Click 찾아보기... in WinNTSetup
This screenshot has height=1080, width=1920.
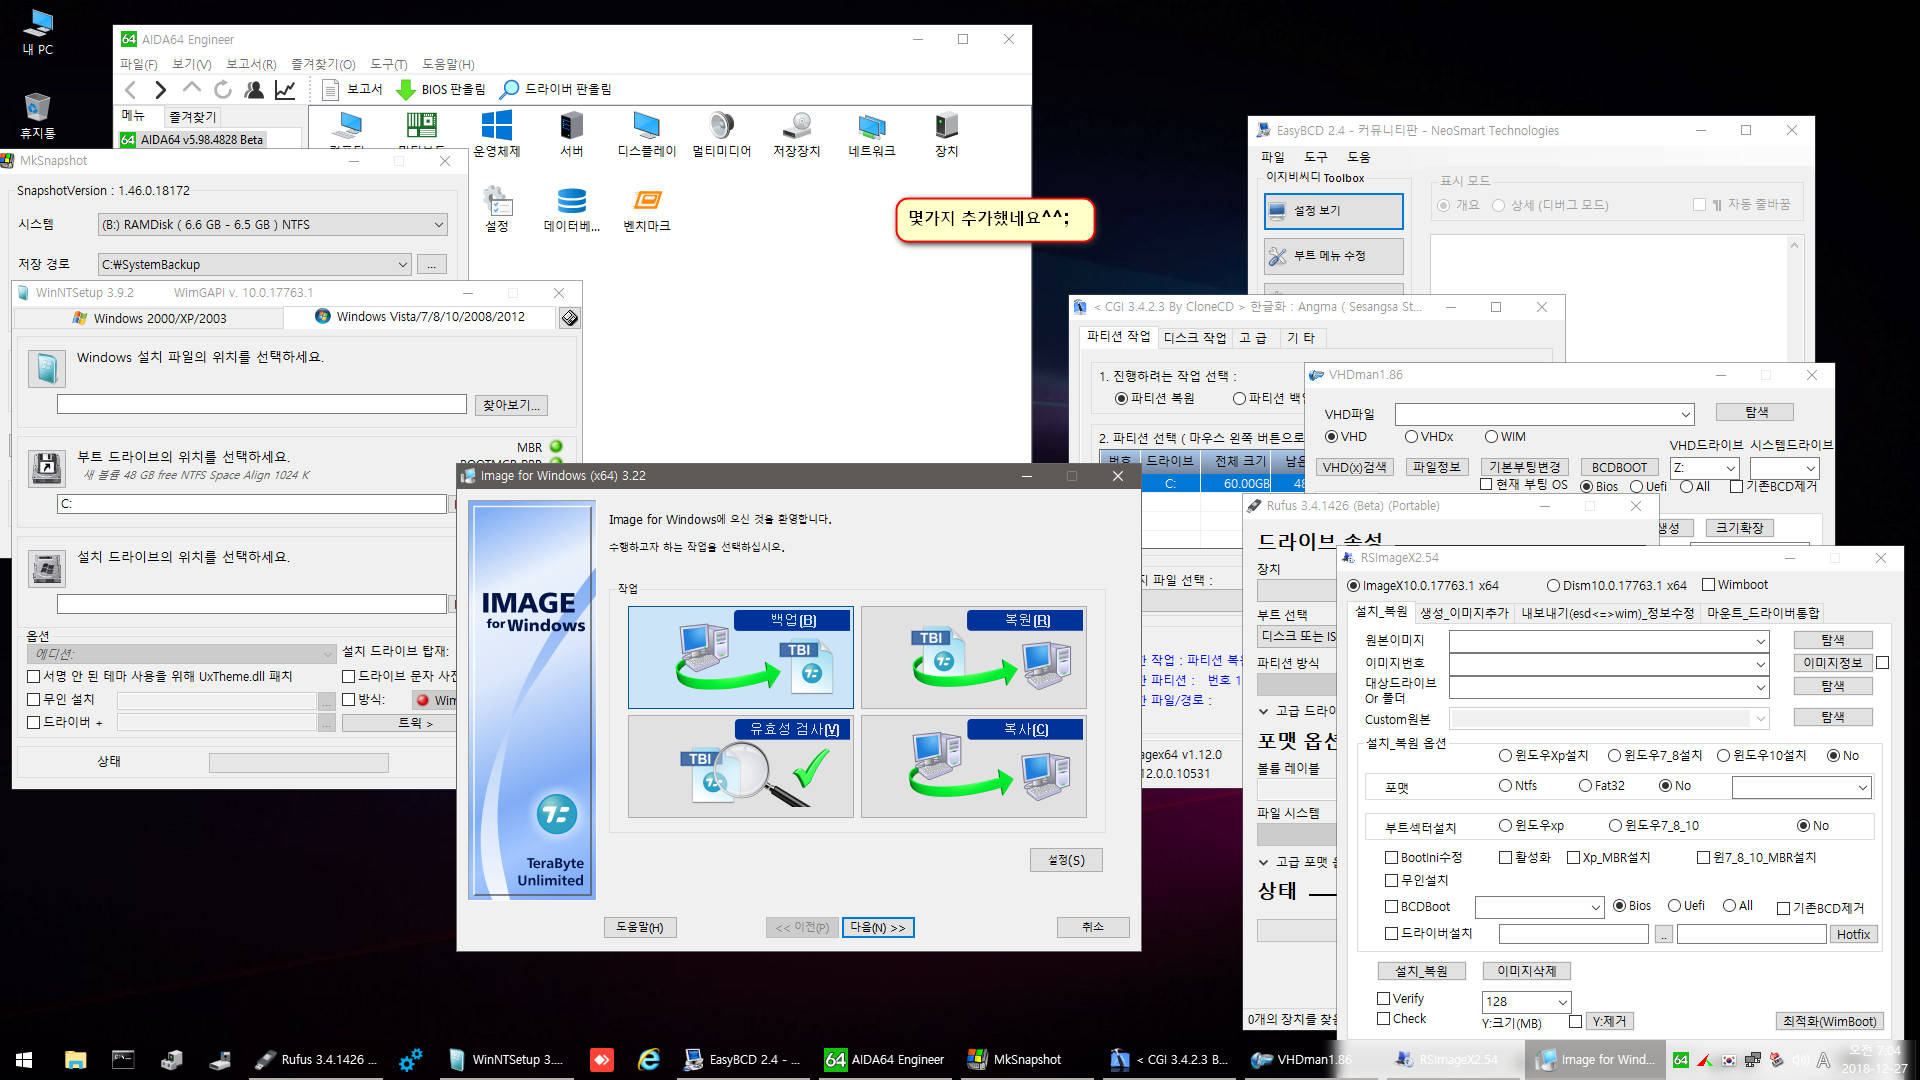(x=511, y=405)
